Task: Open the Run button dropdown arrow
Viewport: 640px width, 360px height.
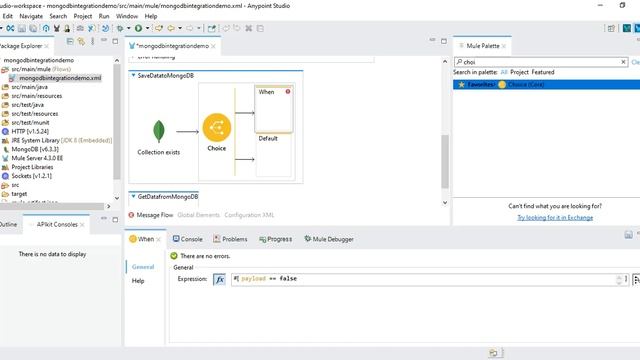Action: pos(147,28)
